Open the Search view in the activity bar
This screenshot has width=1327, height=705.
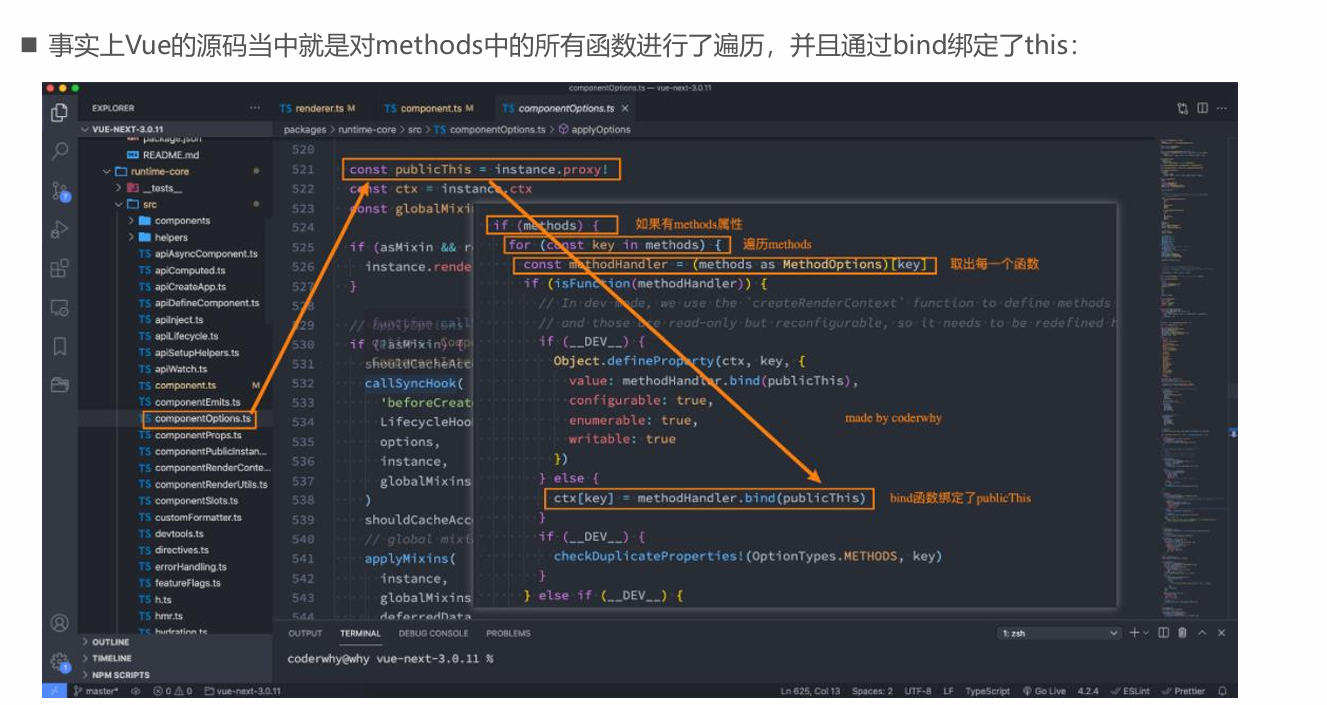(x=60, y=151)
